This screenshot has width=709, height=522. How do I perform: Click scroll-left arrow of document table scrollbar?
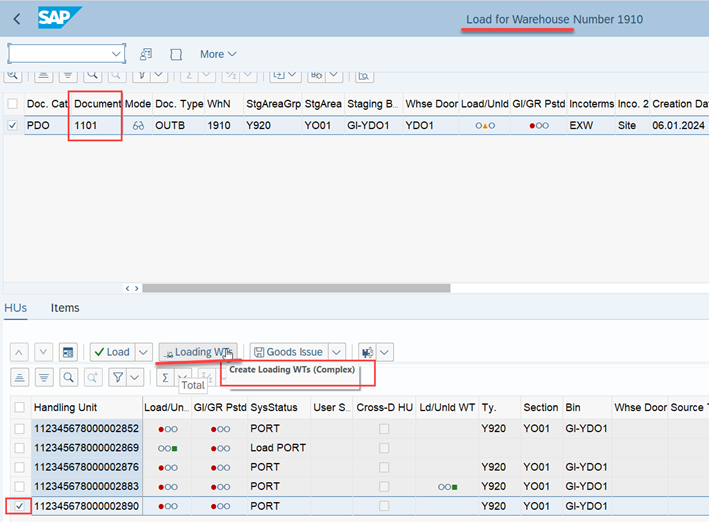(128, 288)
